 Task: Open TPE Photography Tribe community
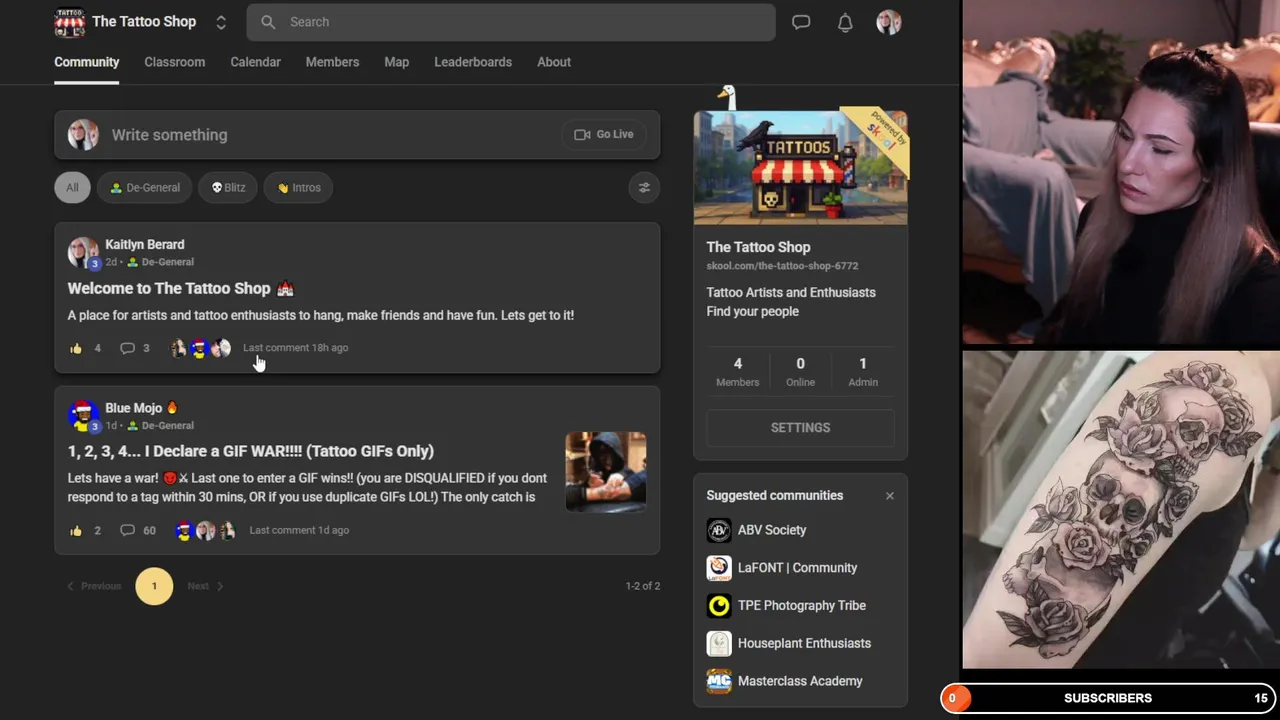[802, 606]
